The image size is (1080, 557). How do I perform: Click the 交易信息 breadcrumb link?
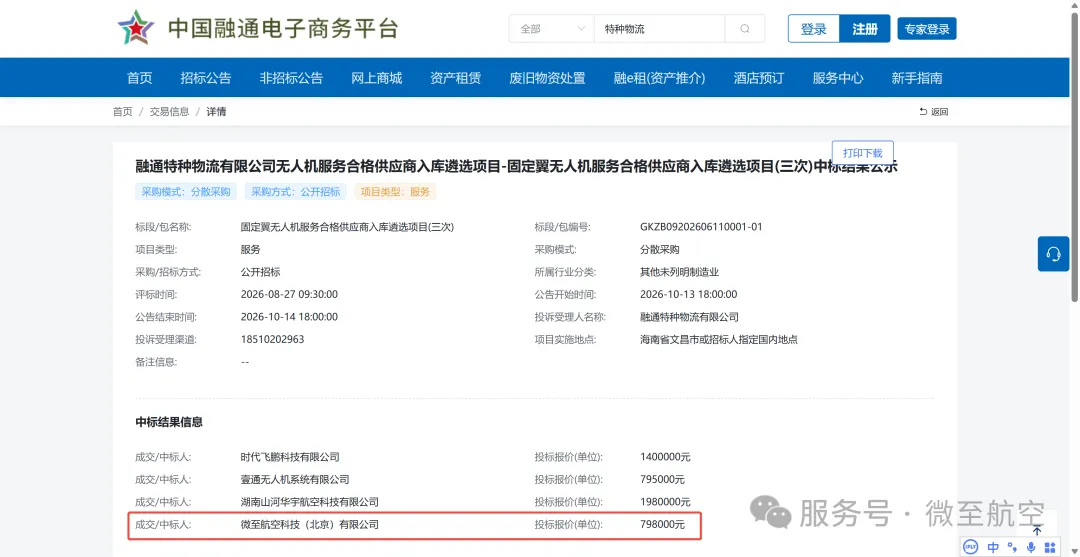tap(169, 112)
